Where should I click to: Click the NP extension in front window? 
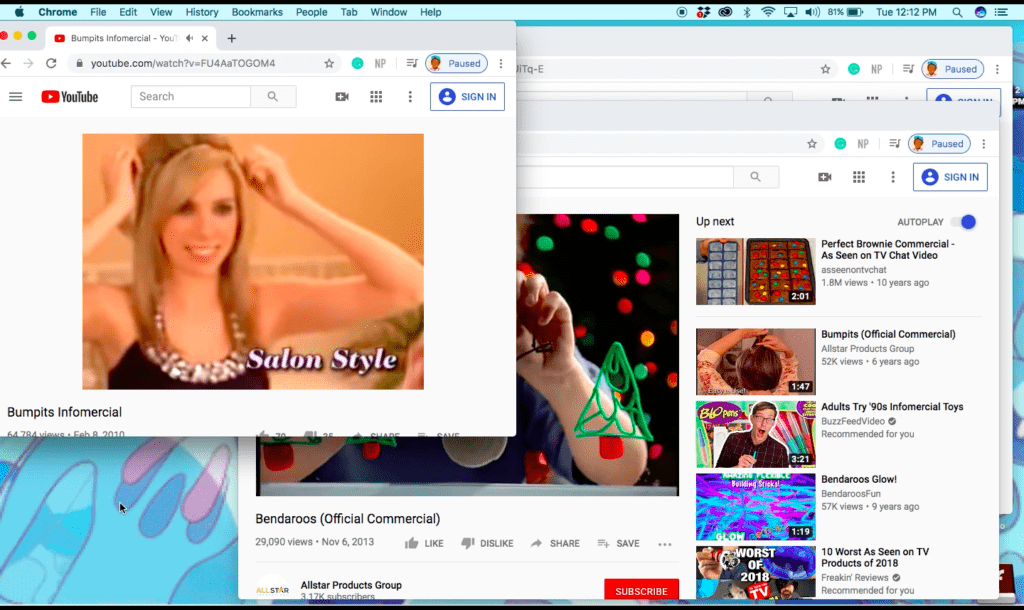[380, 63]
